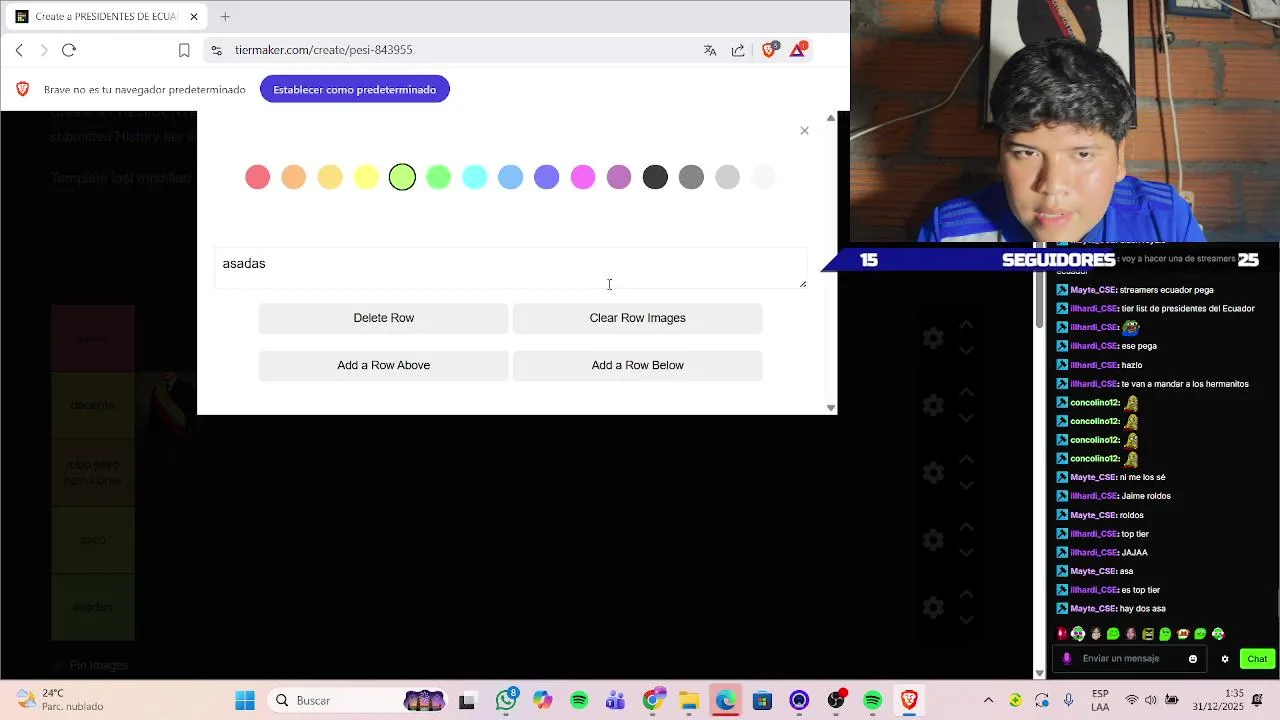Select the pure green color swatch
The width and height of the screenshot is (1280, 720).
(x=438, y=177)
